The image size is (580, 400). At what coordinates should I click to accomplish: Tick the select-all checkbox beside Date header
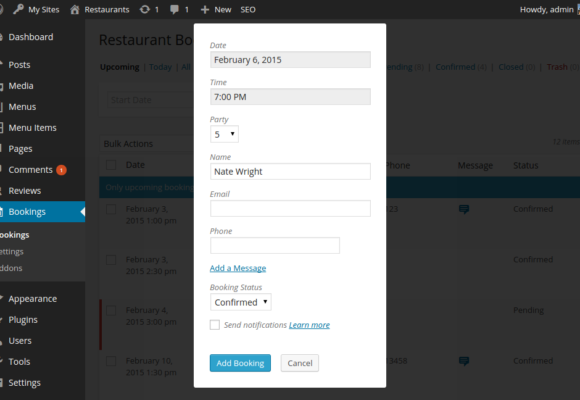point(111,165)
